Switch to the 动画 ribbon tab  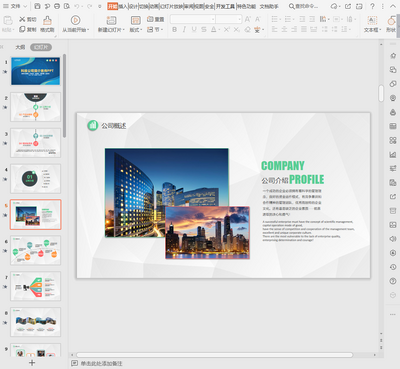pos(154,6)
